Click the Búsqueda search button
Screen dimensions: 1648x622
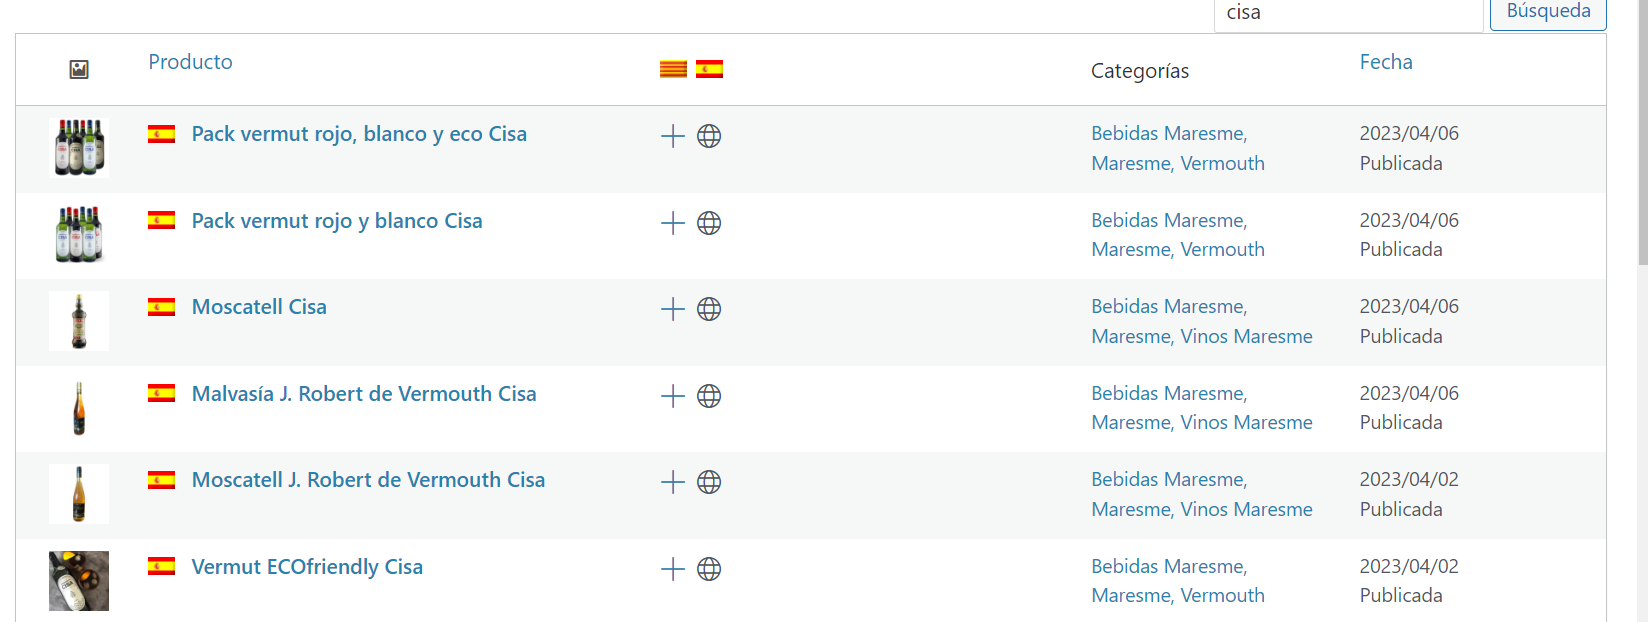1548,13
